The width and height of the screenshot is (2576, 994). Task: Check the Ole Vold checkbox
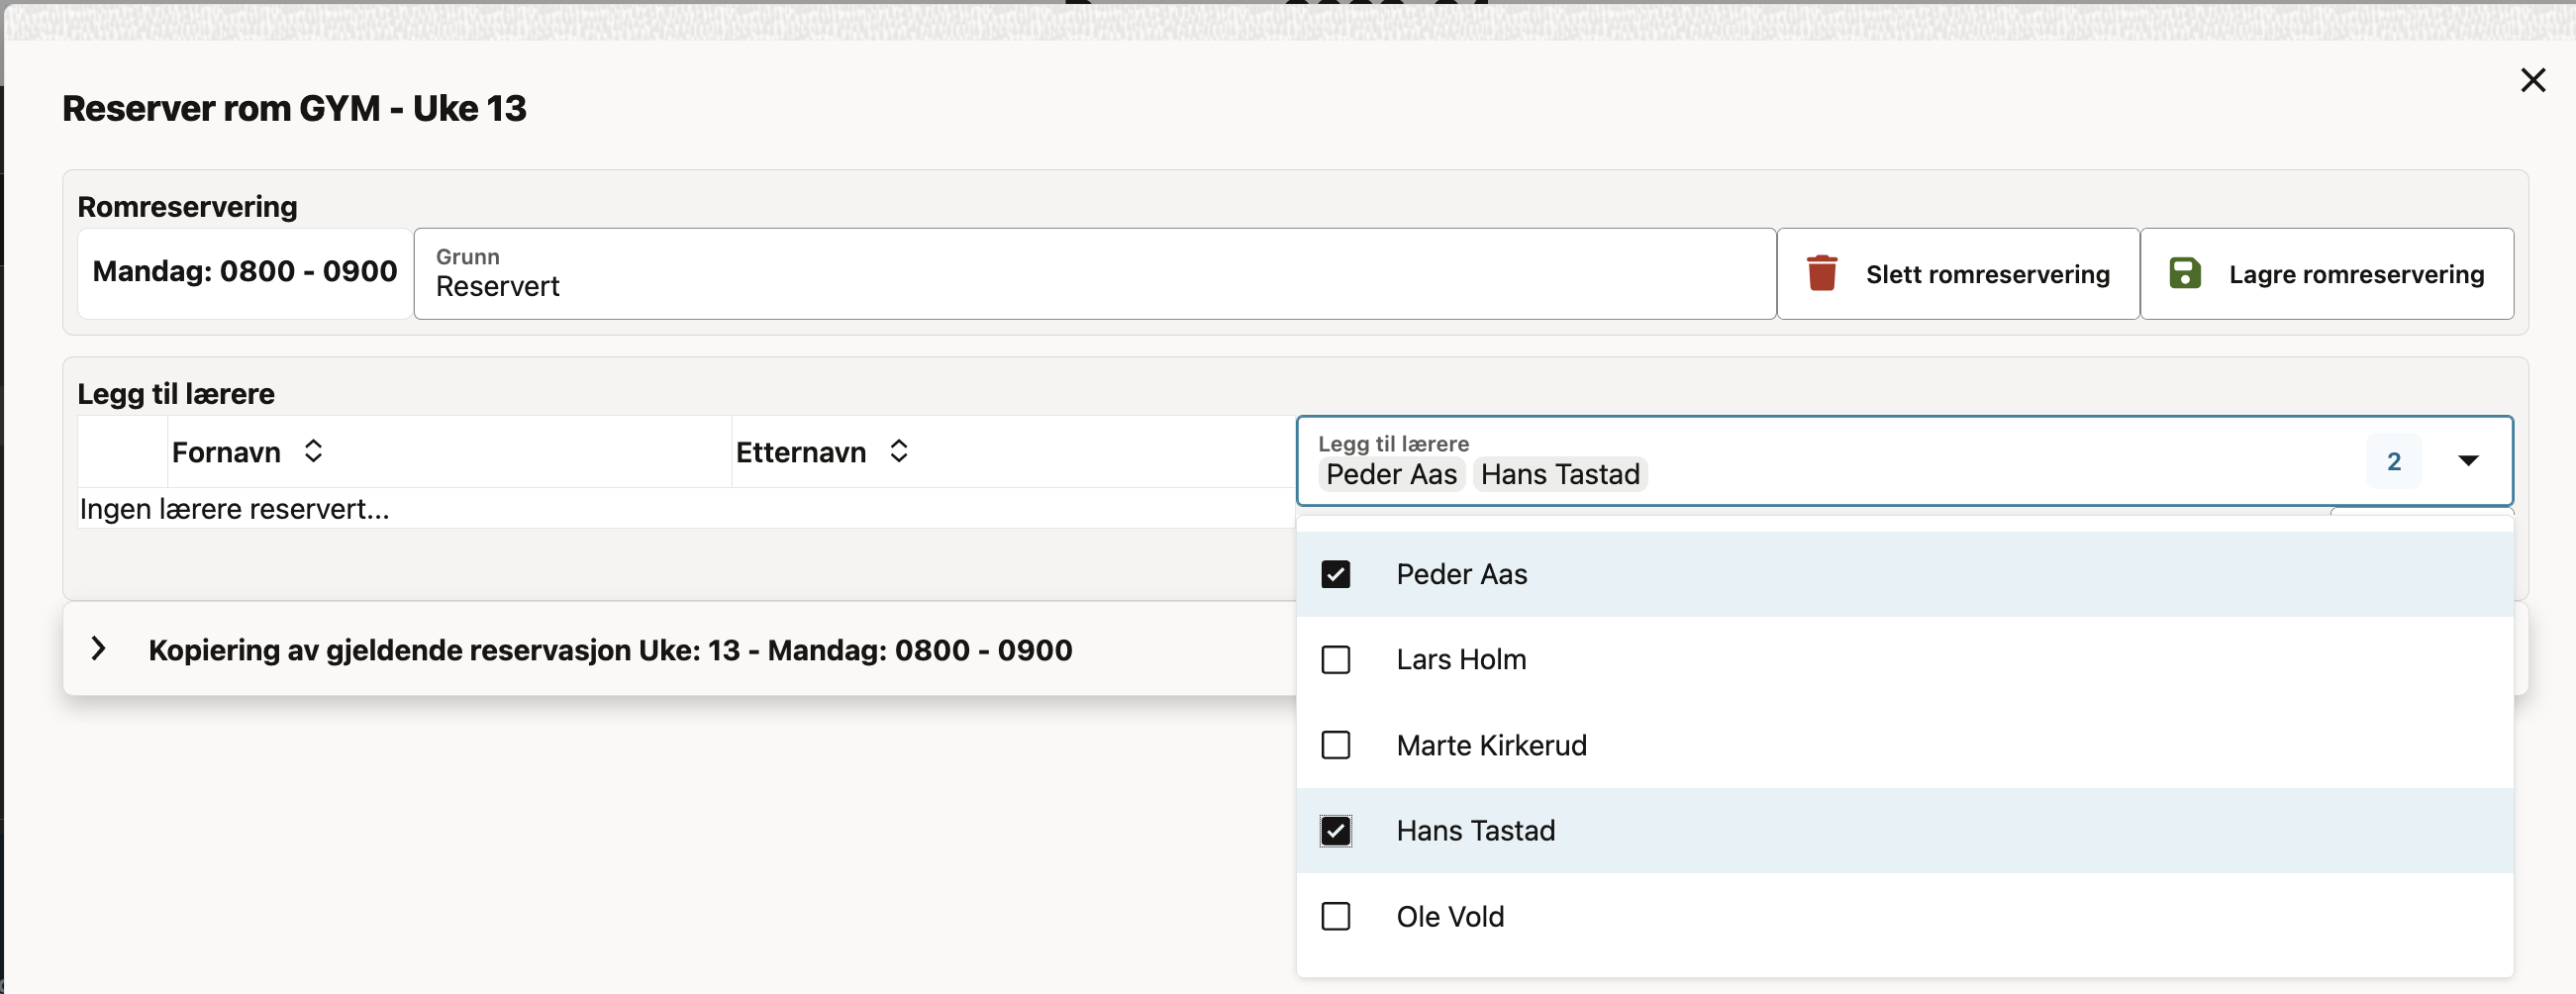pos(1335,916)
